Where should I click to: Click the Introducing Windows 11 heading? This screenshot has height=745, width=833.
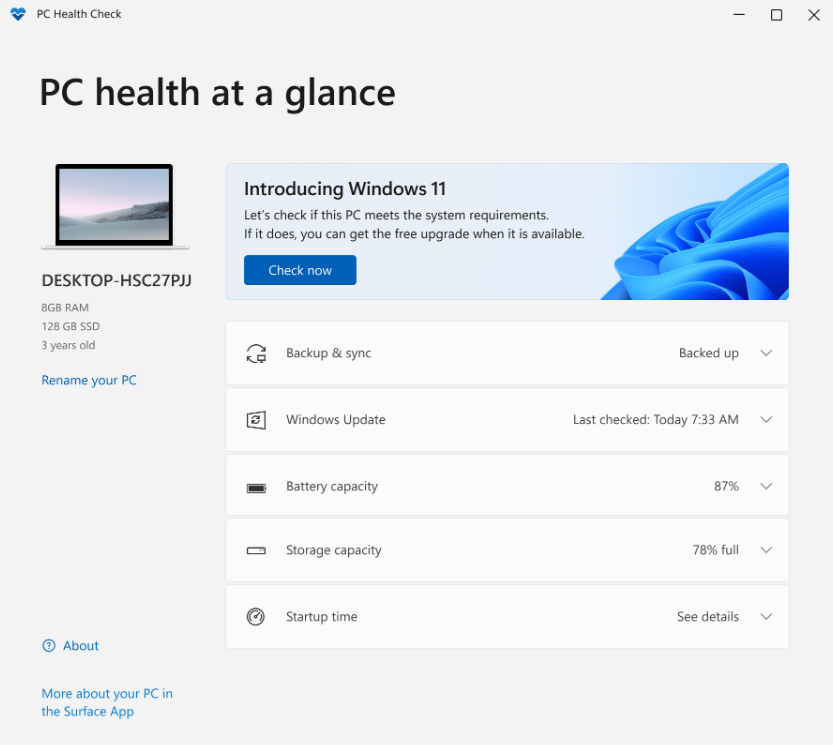tap(345, 189)
